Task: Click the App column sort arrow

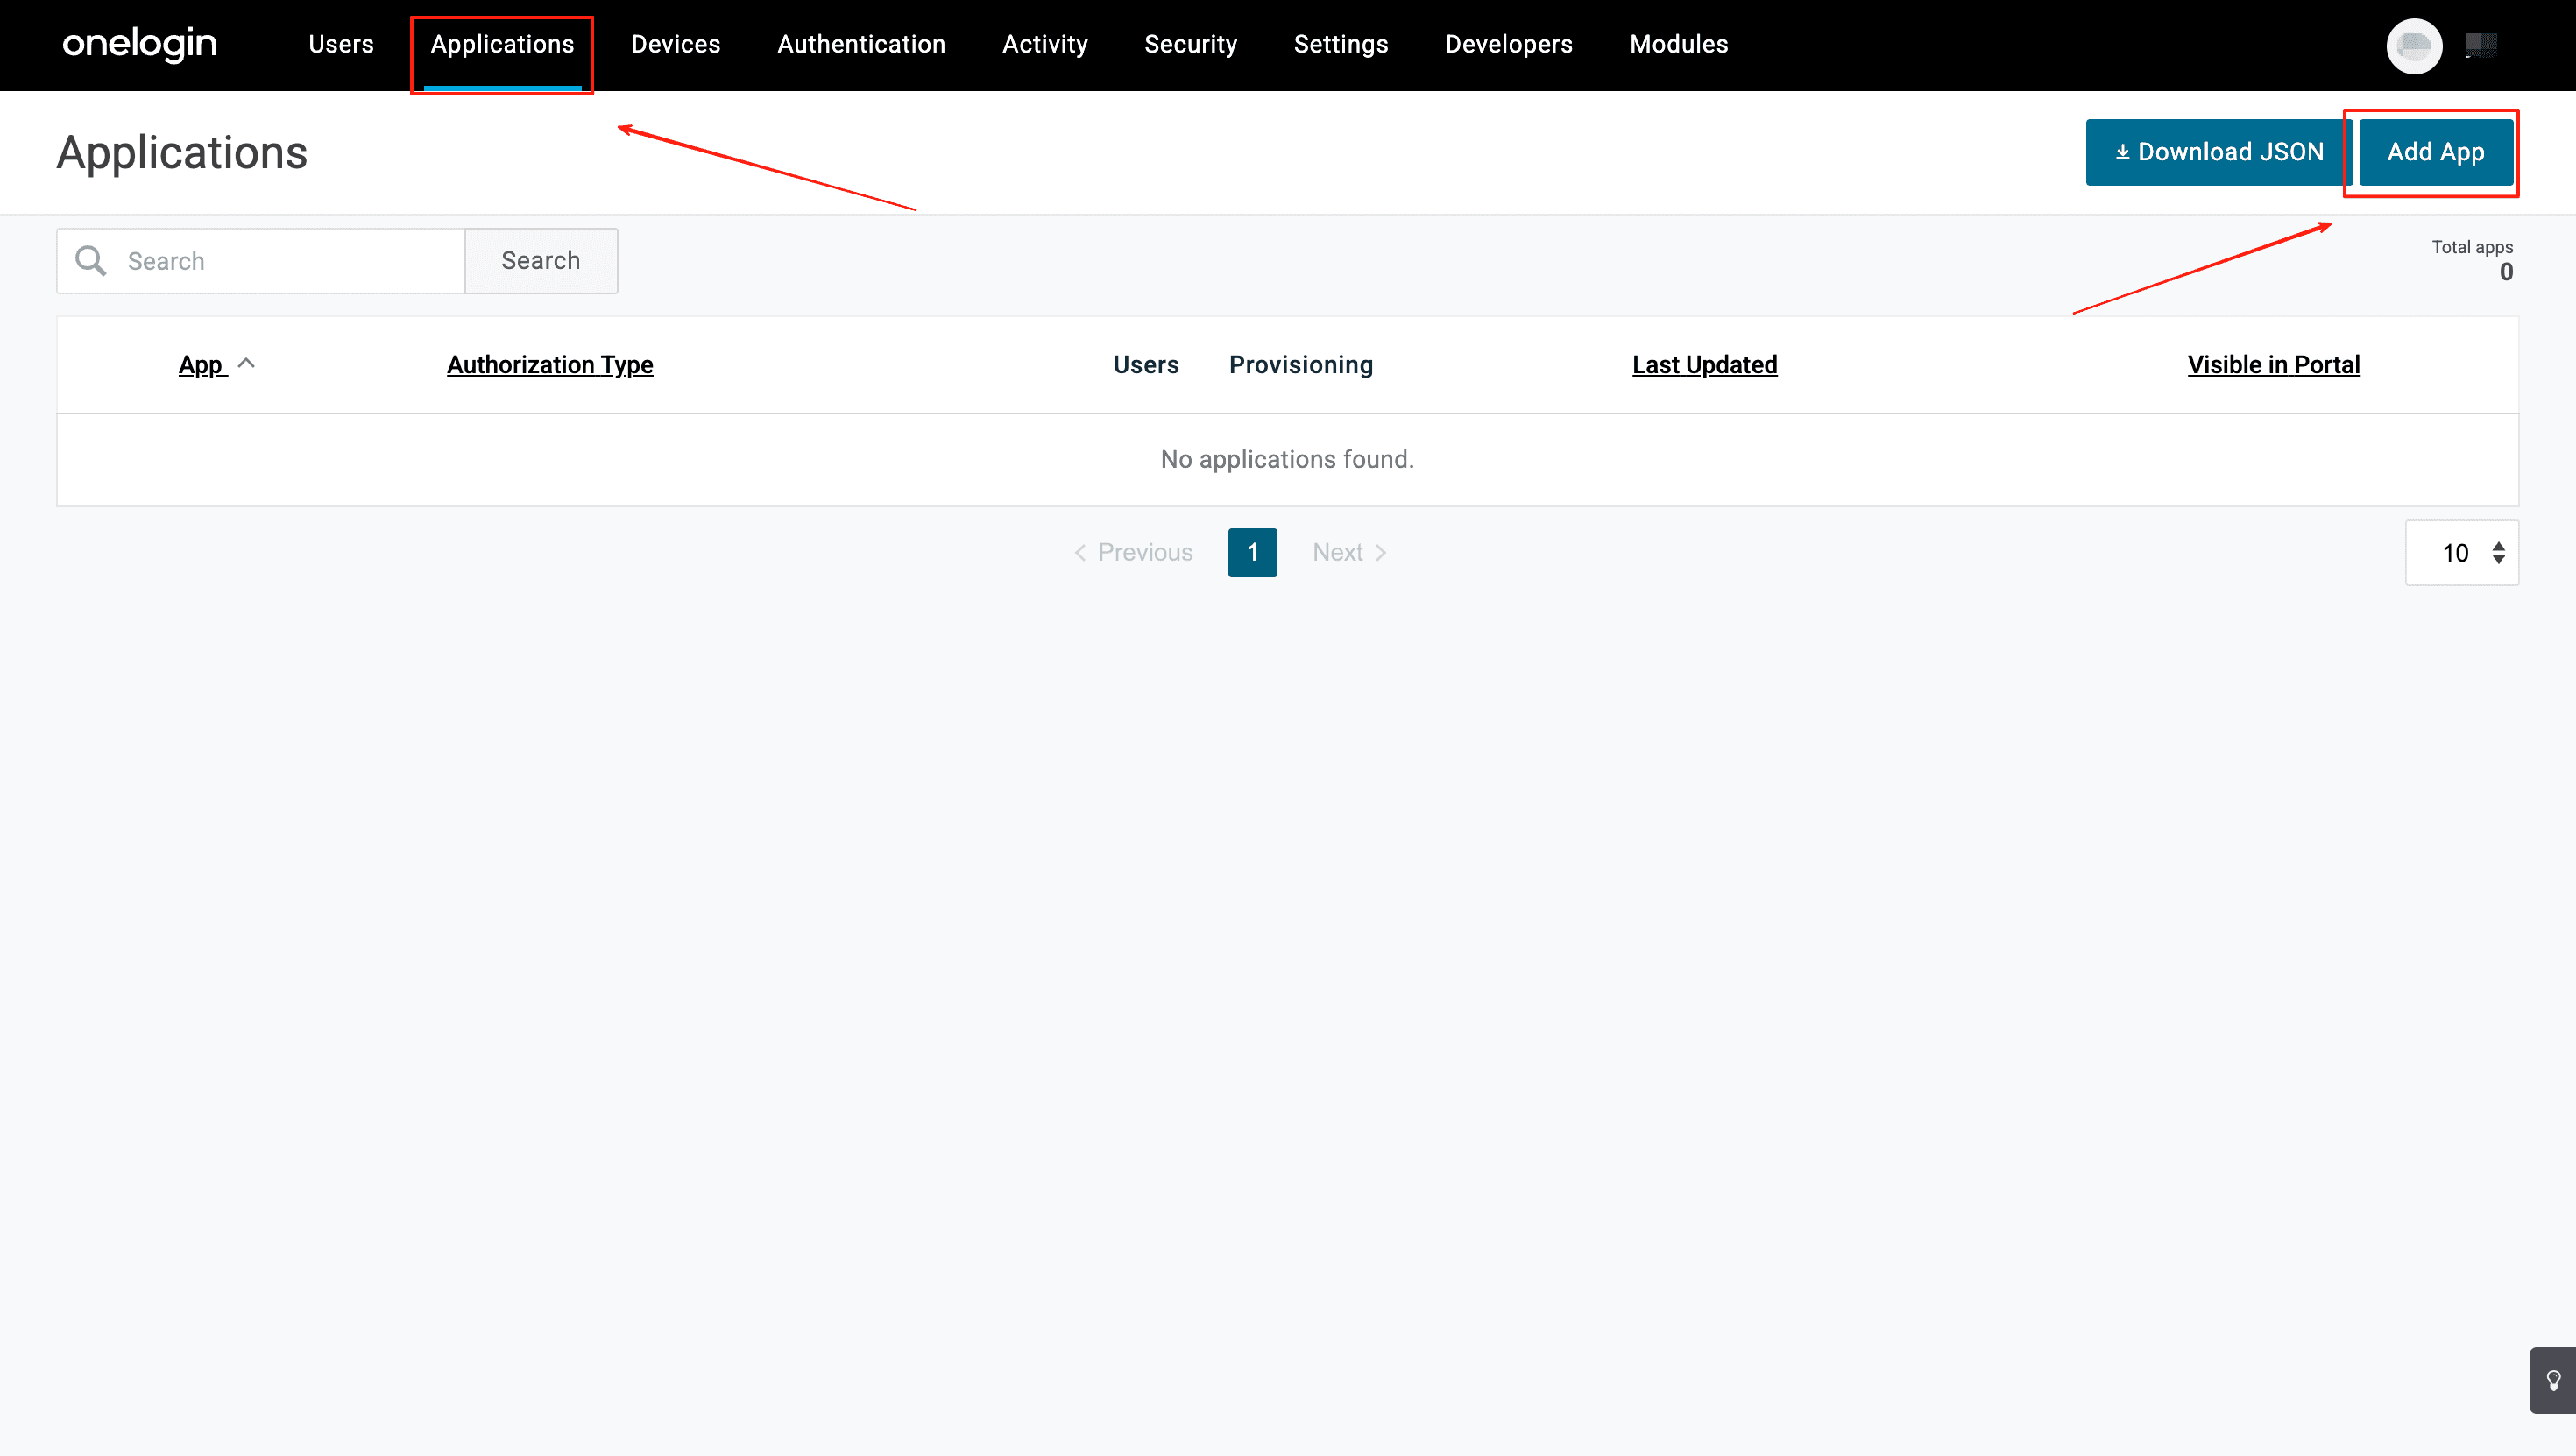Action: pyautogui.click(x=247, y=364)
